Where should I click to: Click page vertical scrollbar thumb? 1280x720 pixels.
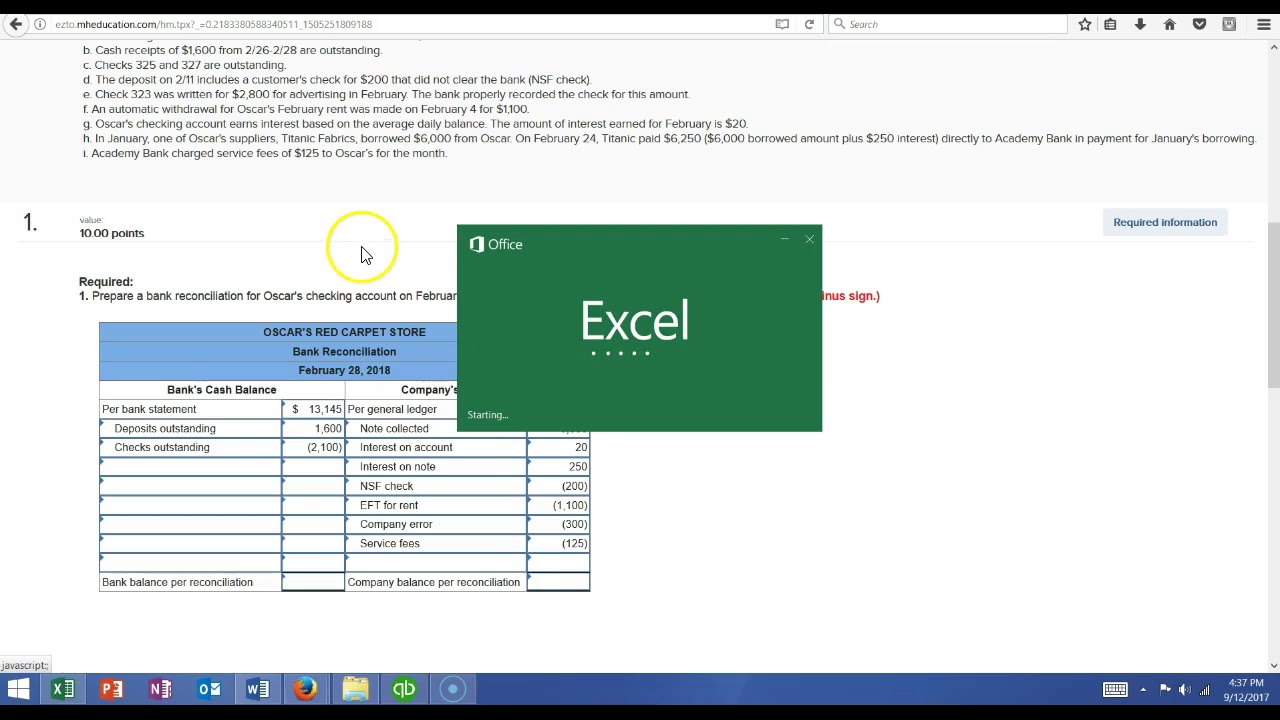point(1273,305)
